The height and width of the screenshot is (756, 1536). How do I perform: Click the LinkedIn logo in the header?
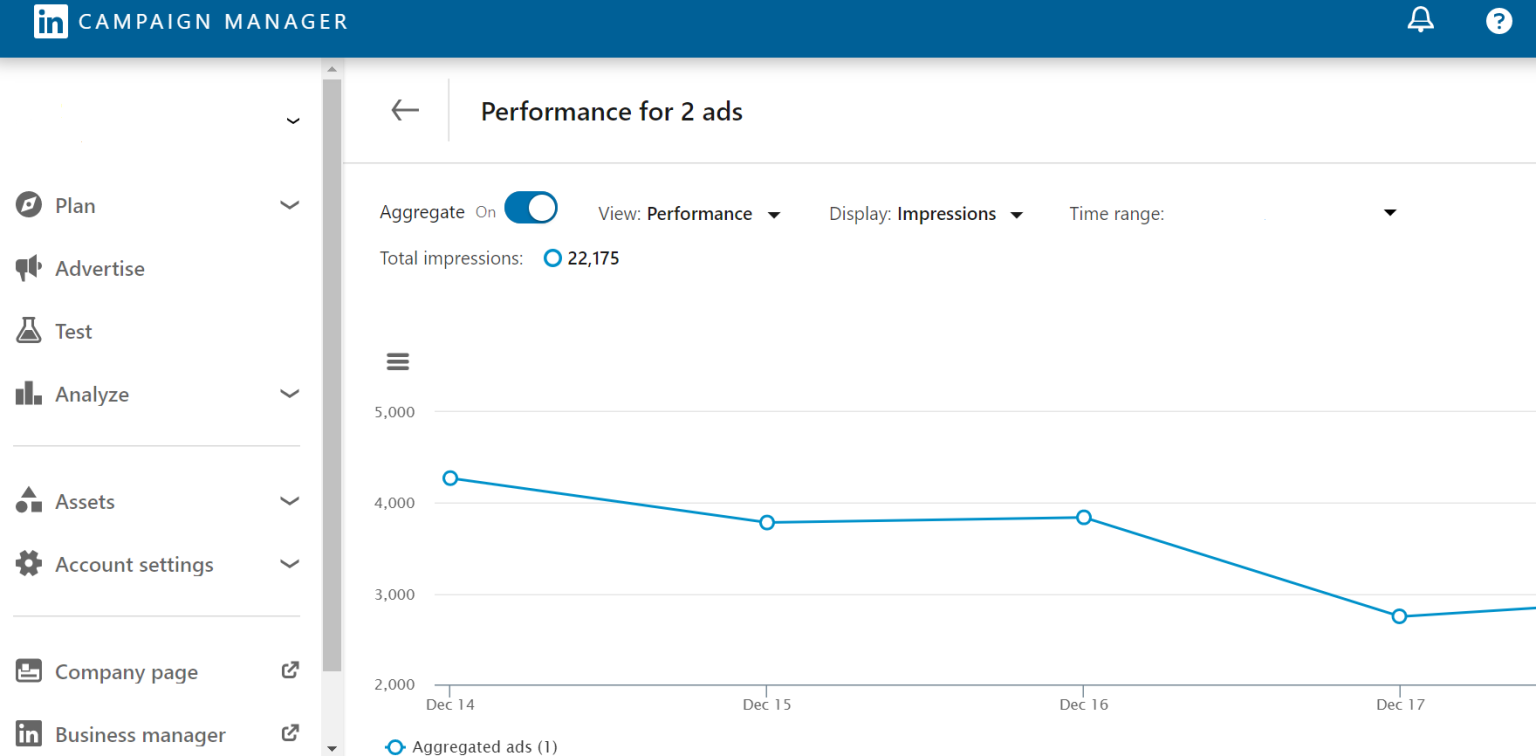point(50,21)
